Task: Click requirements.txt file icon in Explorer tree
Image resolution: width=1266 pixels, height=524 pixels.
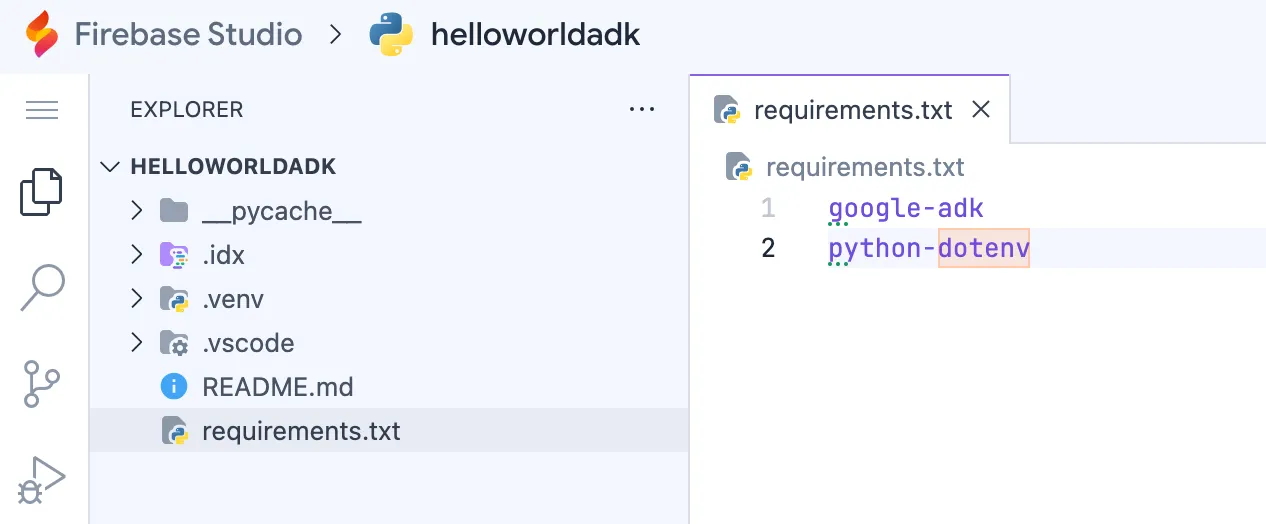Action: tap(175, 431)
